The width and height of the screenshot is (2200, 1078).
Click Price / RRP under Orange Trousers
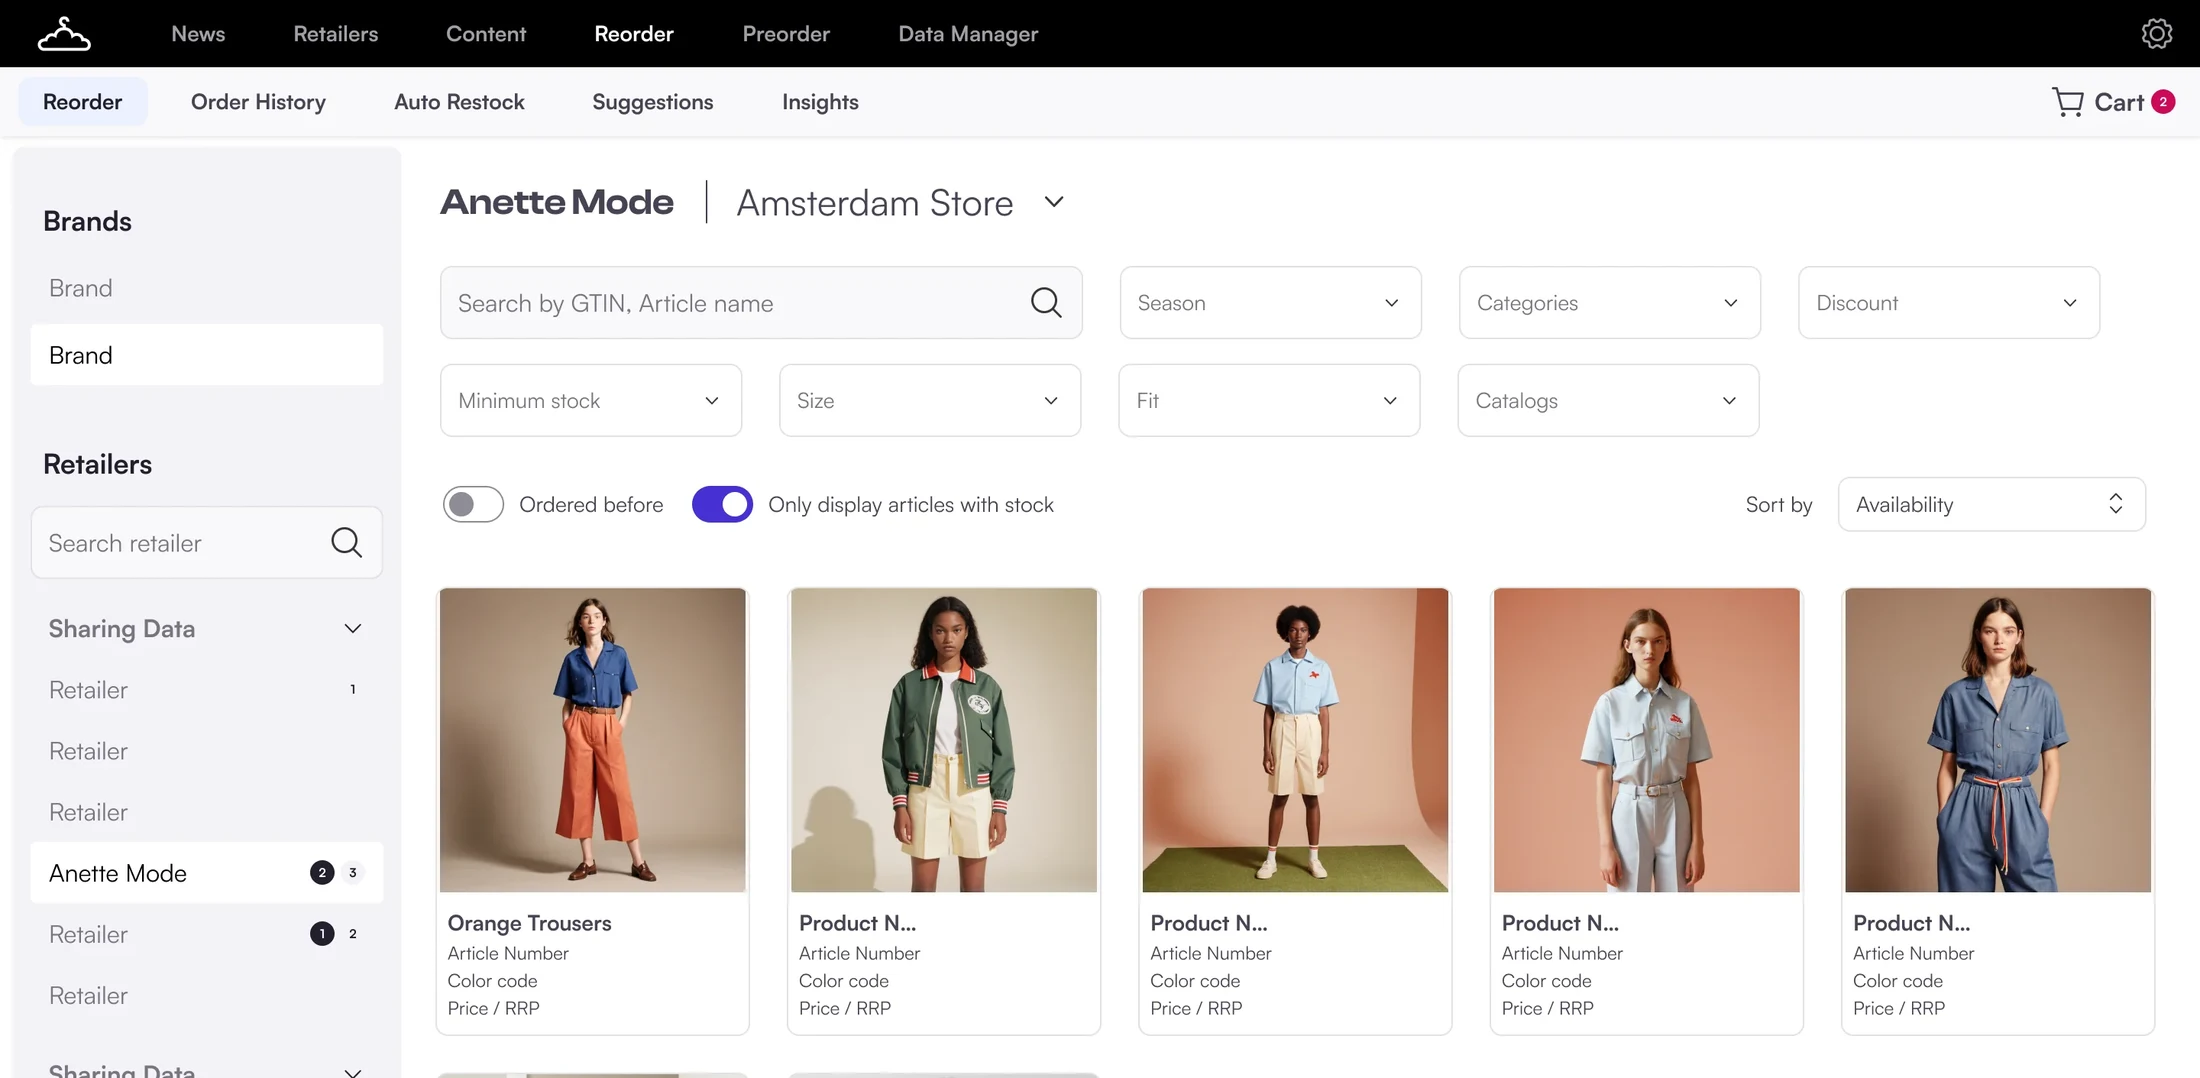click(493, 1008)
